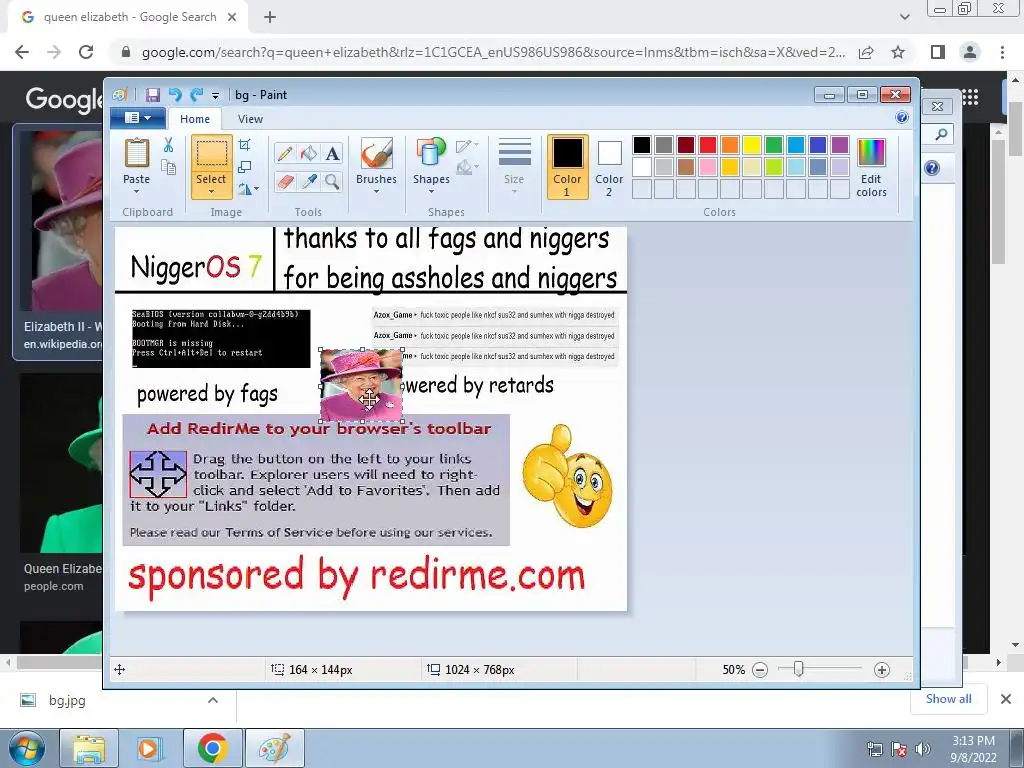The height and width of the screenshot is (768, 1024).
Task: Open Paint Help question mark icon
Action: [902, 118]
